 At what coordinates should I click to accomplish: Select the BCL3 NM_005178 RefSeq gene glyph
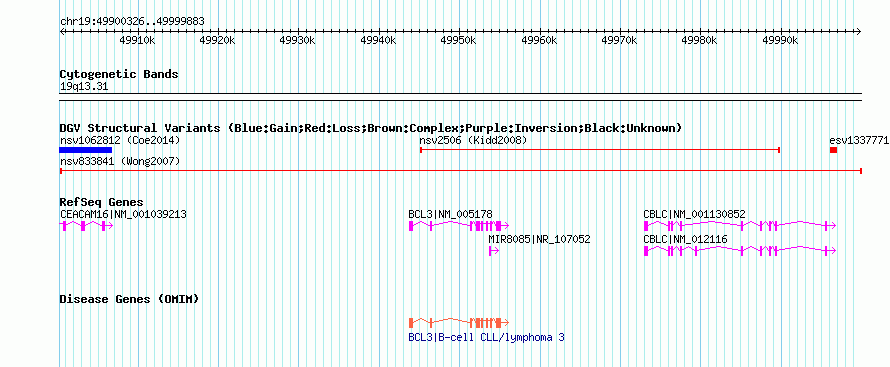click(x=458, y=226)
